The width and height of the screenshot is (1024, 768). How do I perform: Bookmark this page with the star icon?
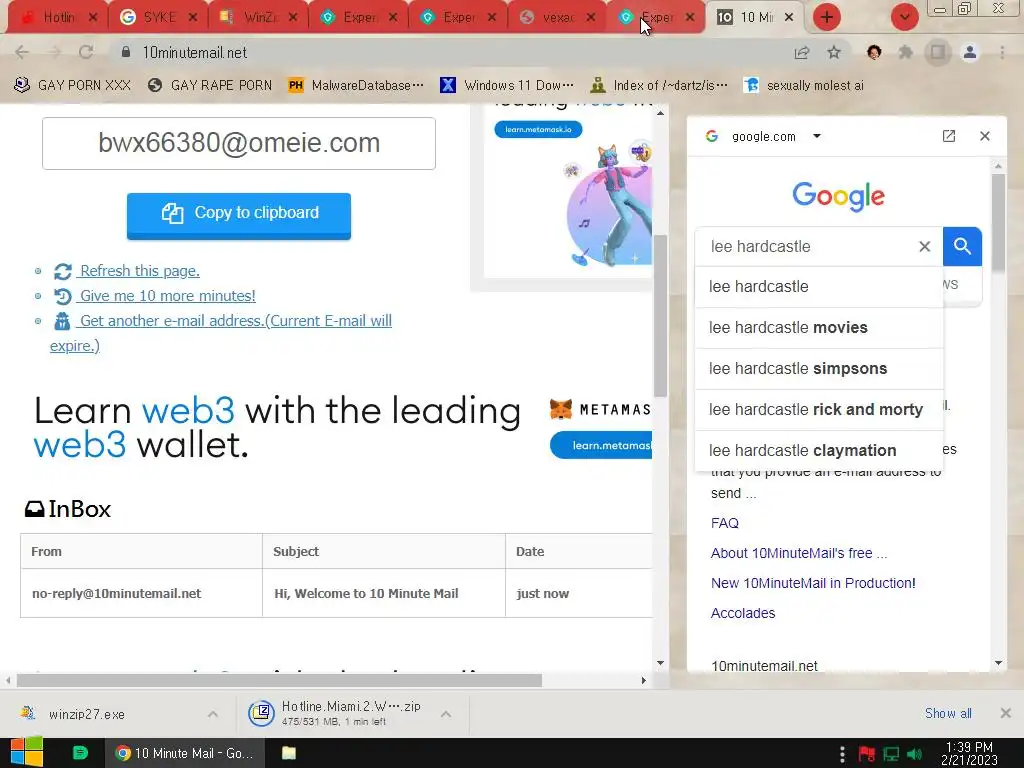834,53
